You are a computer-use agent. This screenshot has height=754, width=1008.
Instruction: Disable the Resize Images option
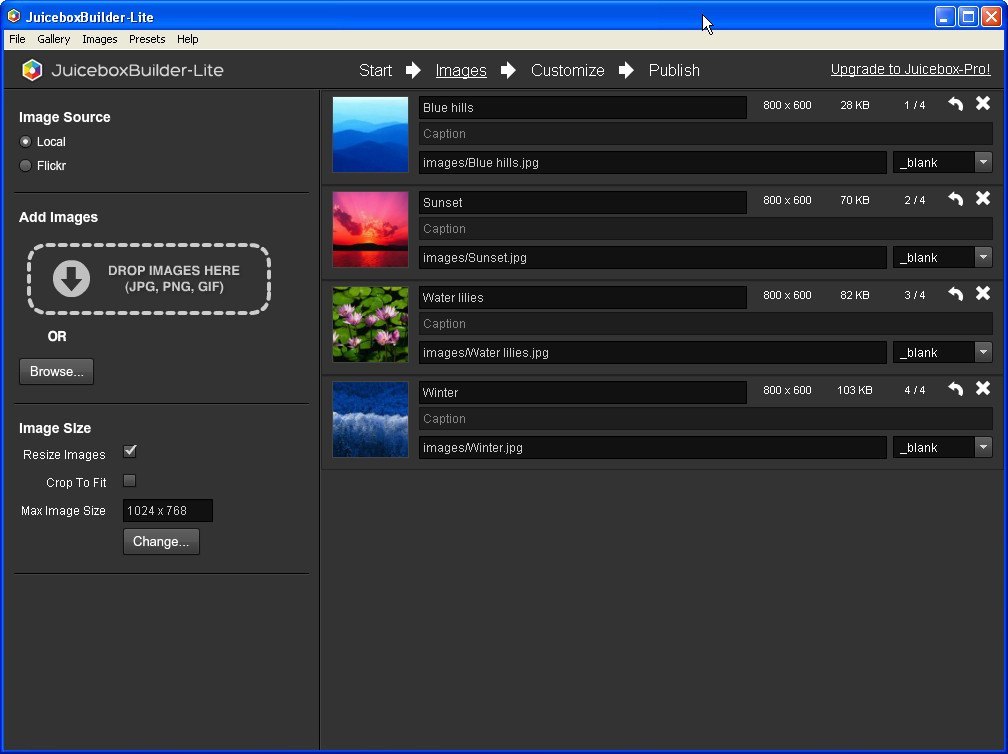click(x=129, y=452)
